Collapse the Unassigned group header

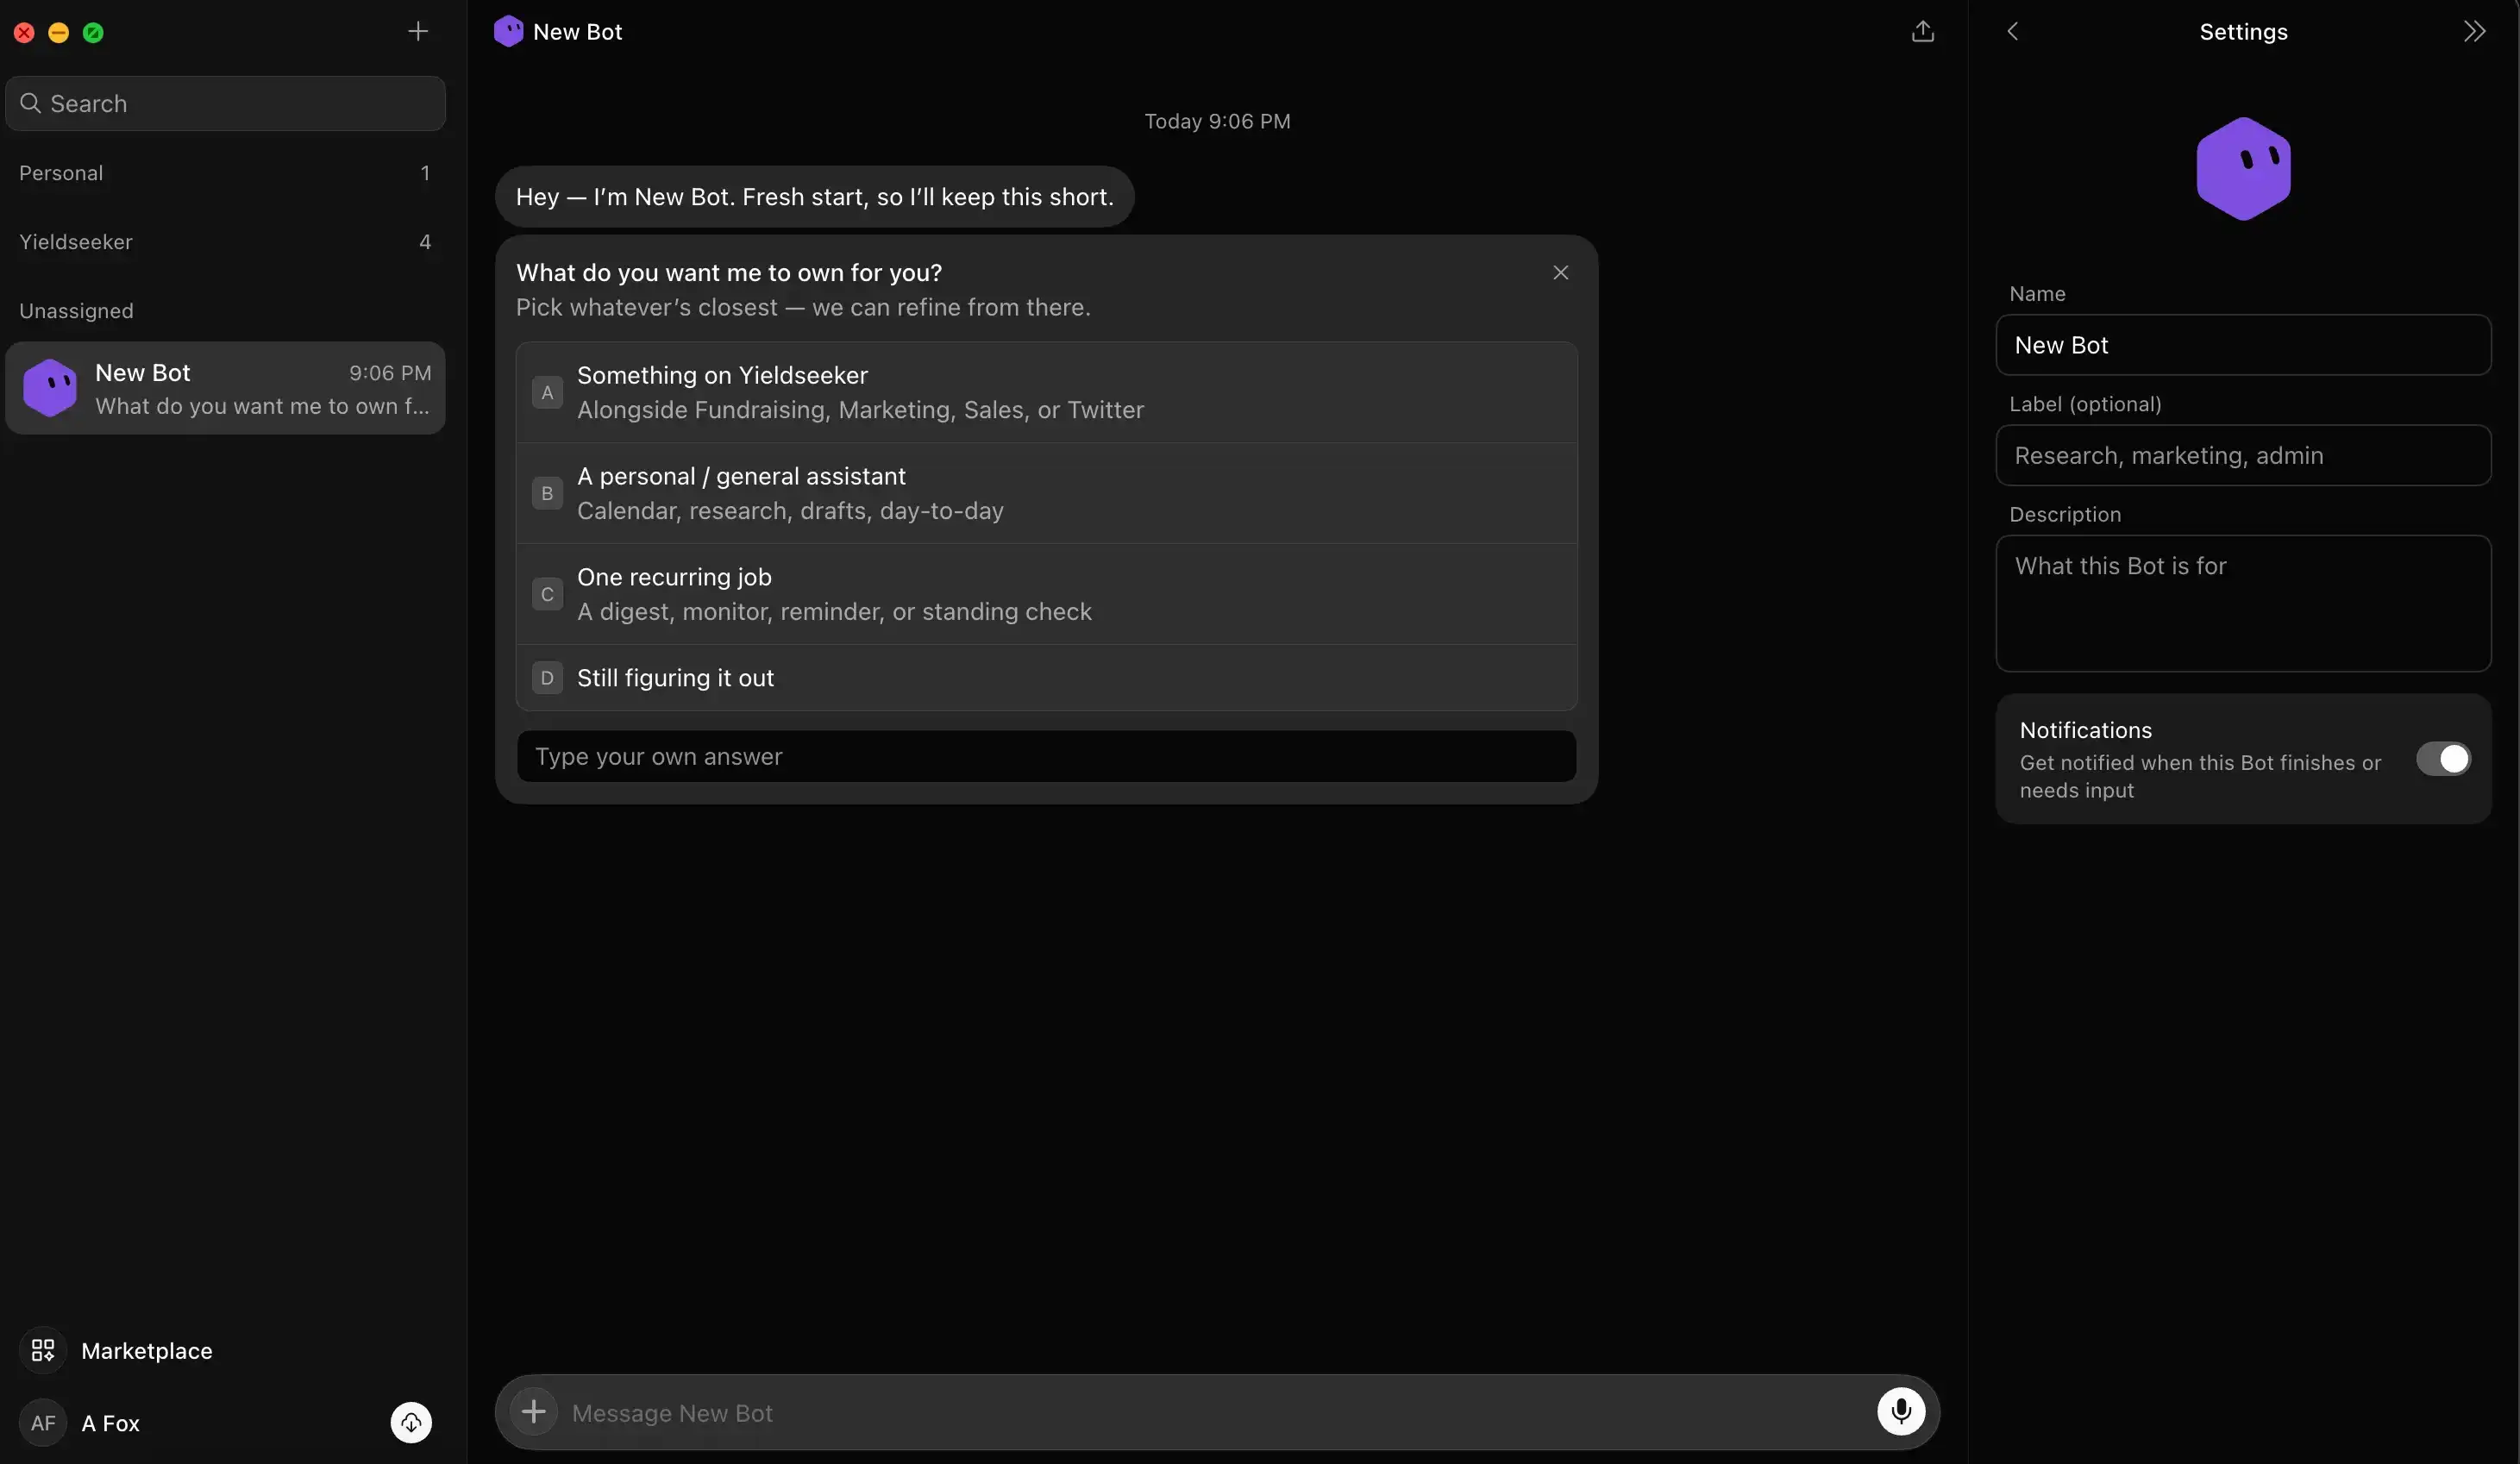coord(225,311)
